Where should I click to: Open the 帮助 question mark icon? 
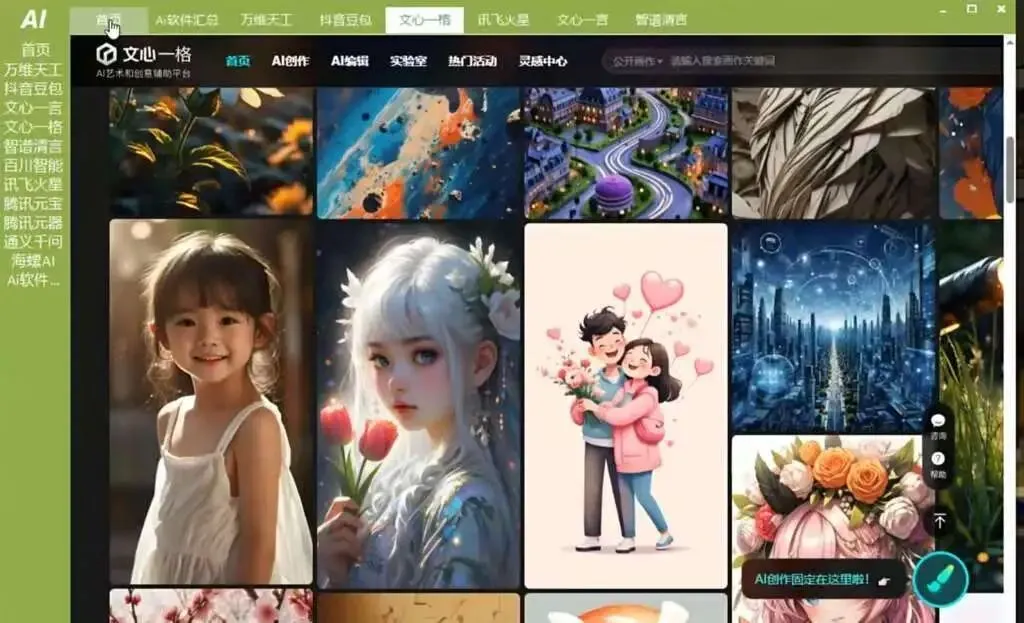click(938, 458)
